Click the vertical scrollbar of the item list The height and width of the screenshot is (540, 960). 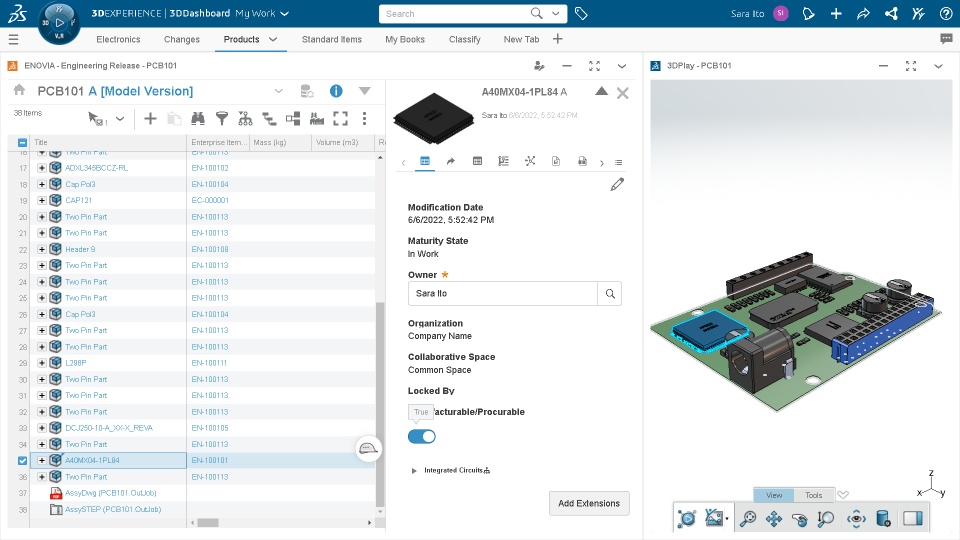point(380,404)
